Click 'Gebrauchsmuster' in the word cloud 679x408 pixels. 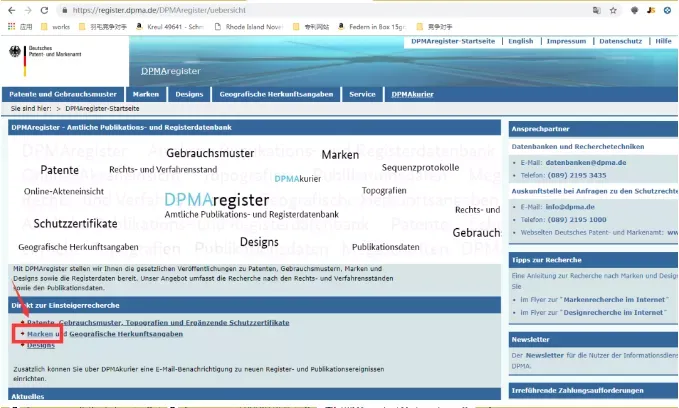[x=210, y=153]
